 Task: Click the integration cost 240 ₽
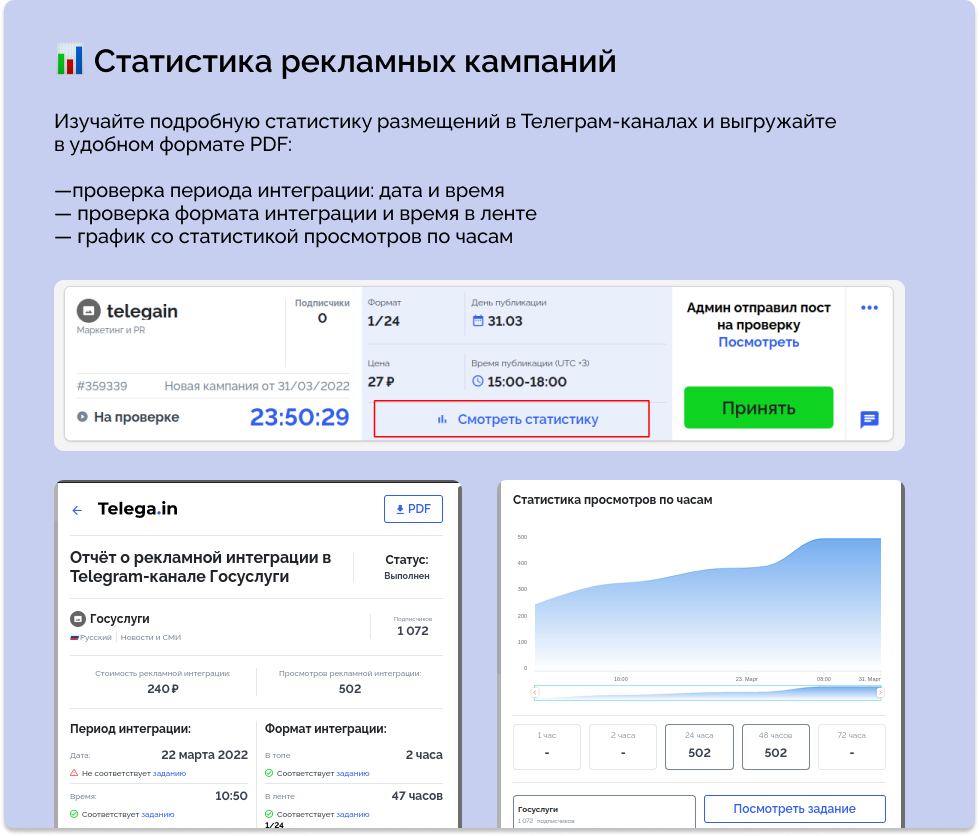163,689
